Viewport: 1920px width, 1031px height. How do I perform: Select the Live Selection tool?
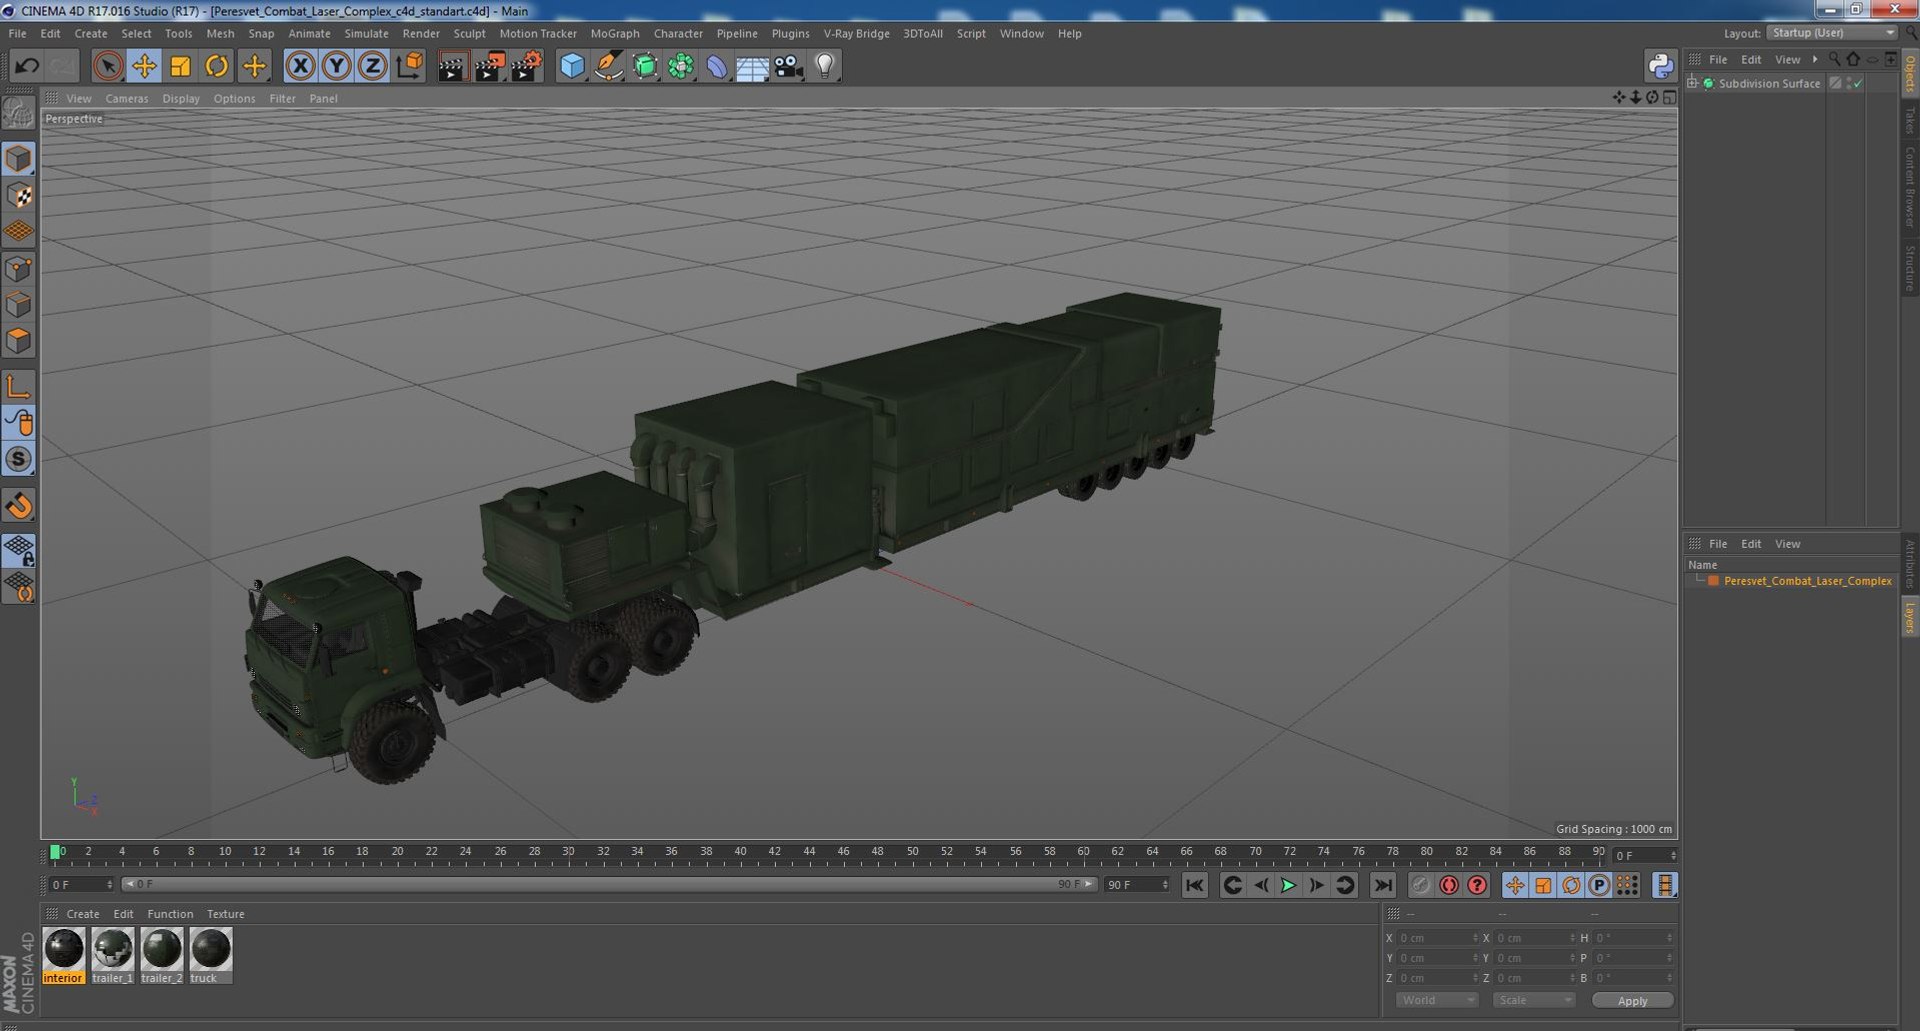(108, 66)
